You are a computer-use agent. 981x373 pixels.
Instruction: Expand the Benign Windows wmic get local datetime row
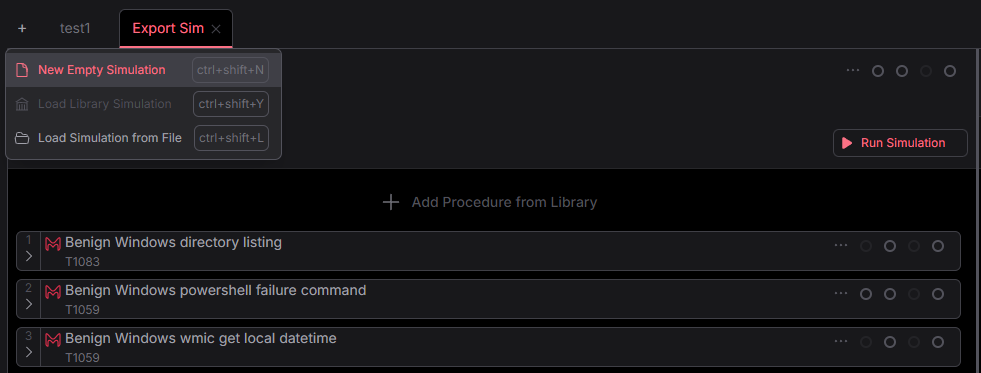[x=28, y=352]
